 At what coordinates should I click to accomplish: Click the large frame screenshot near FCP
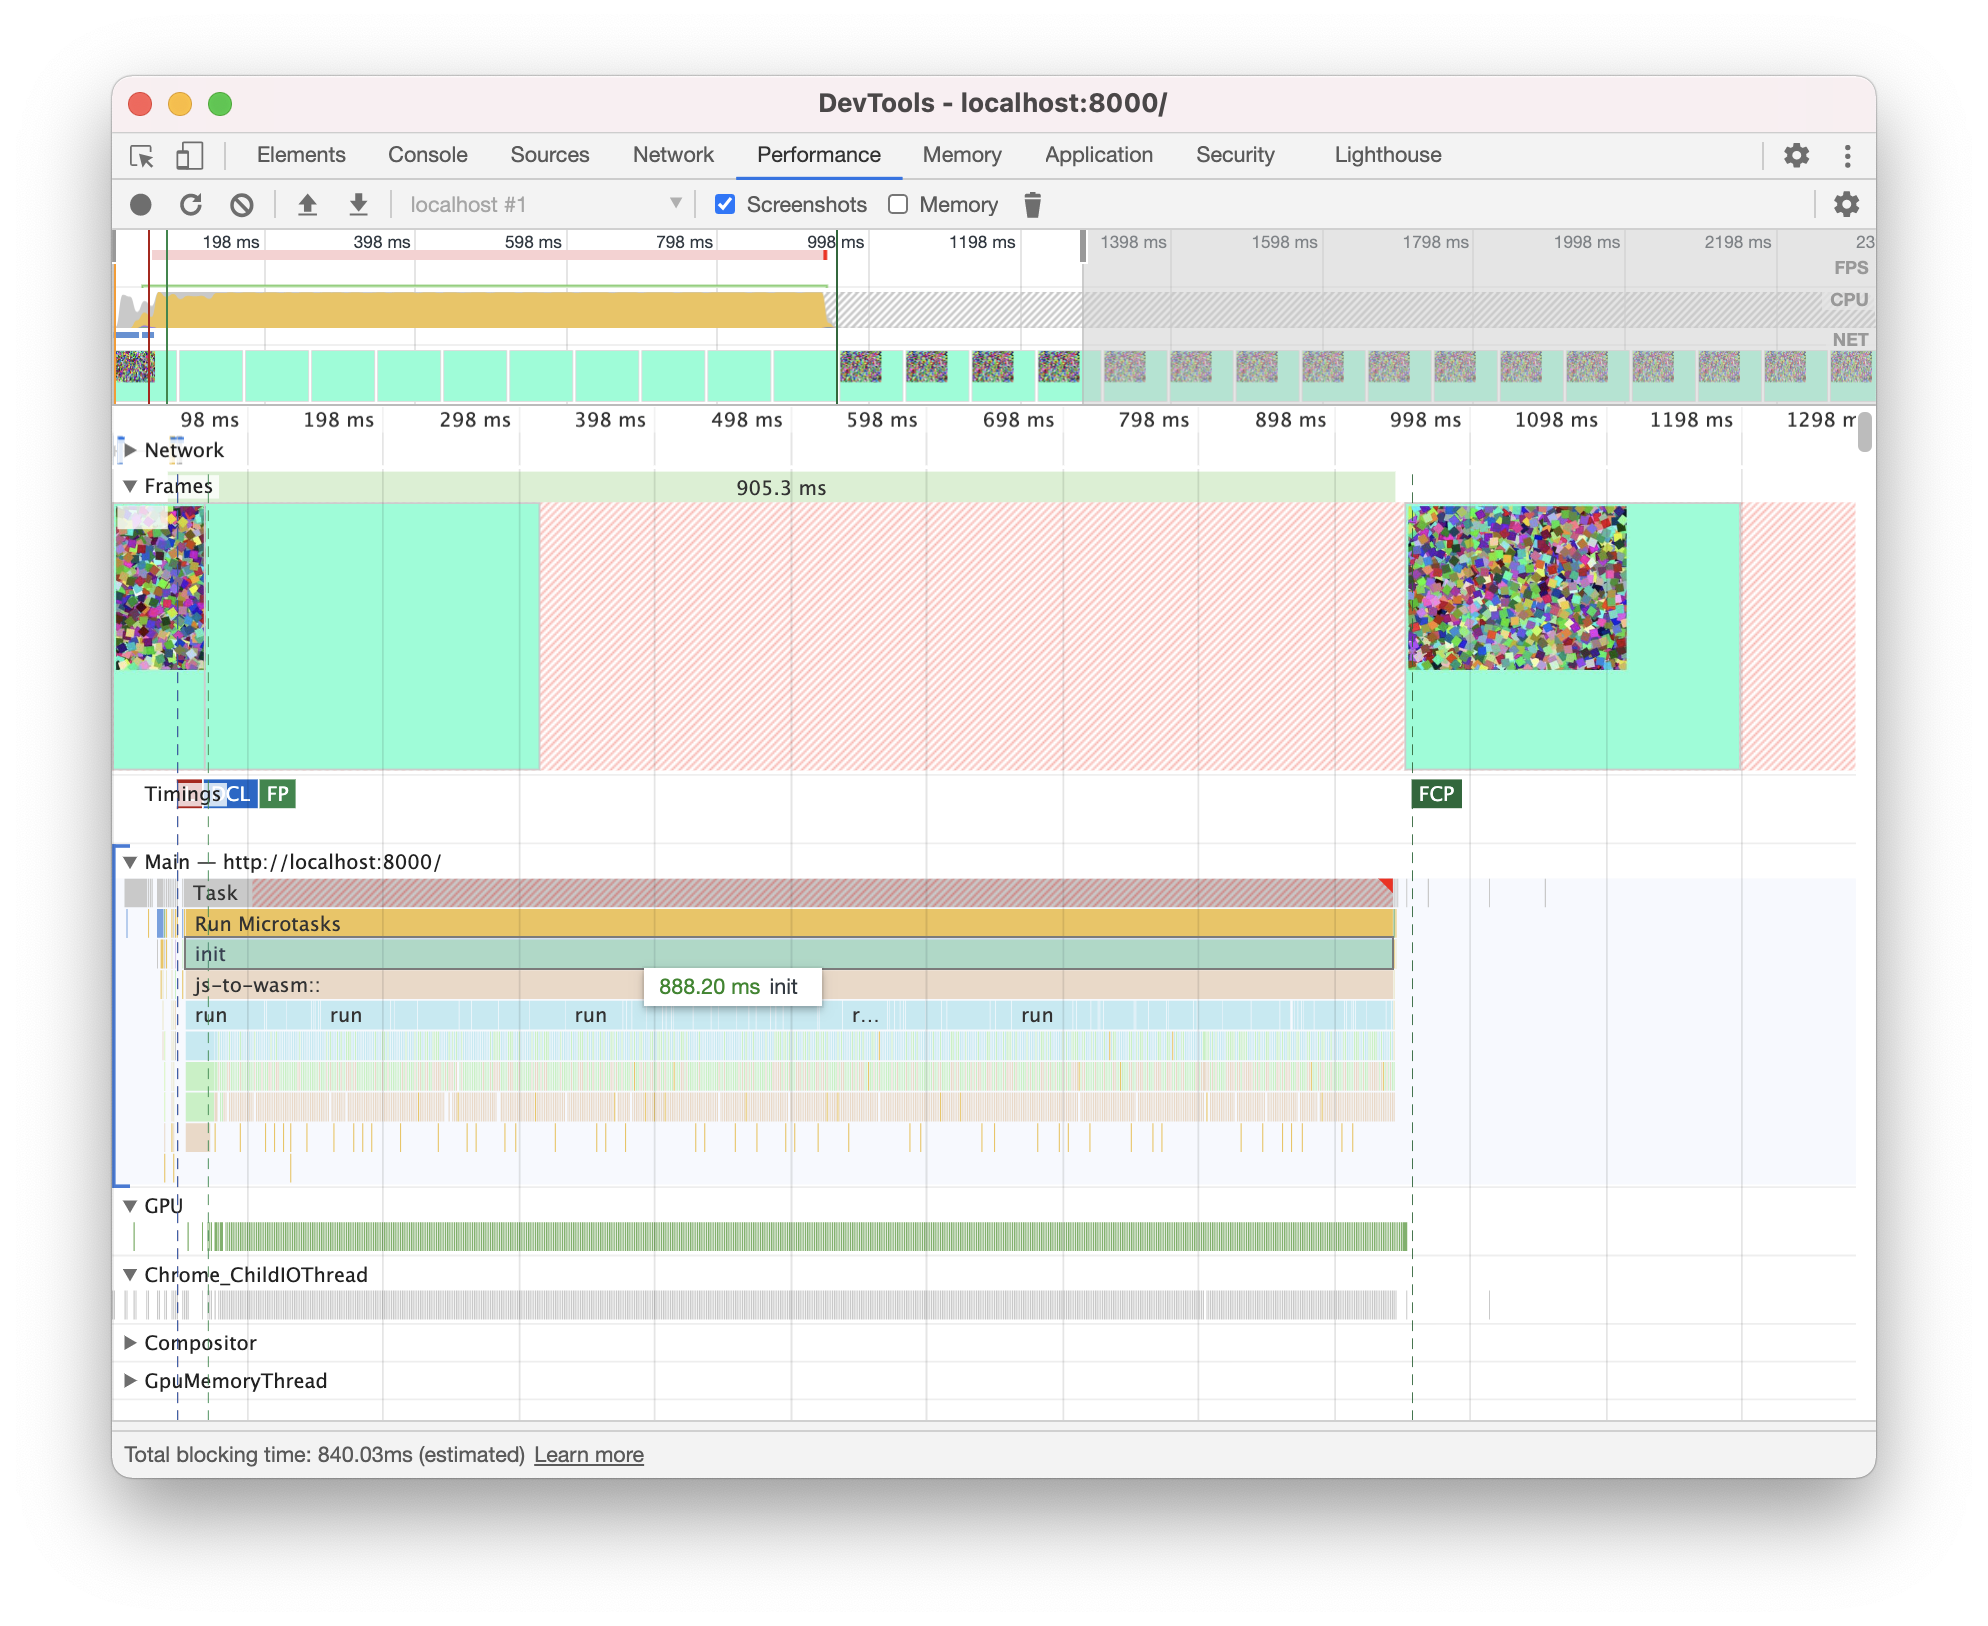1517,588
